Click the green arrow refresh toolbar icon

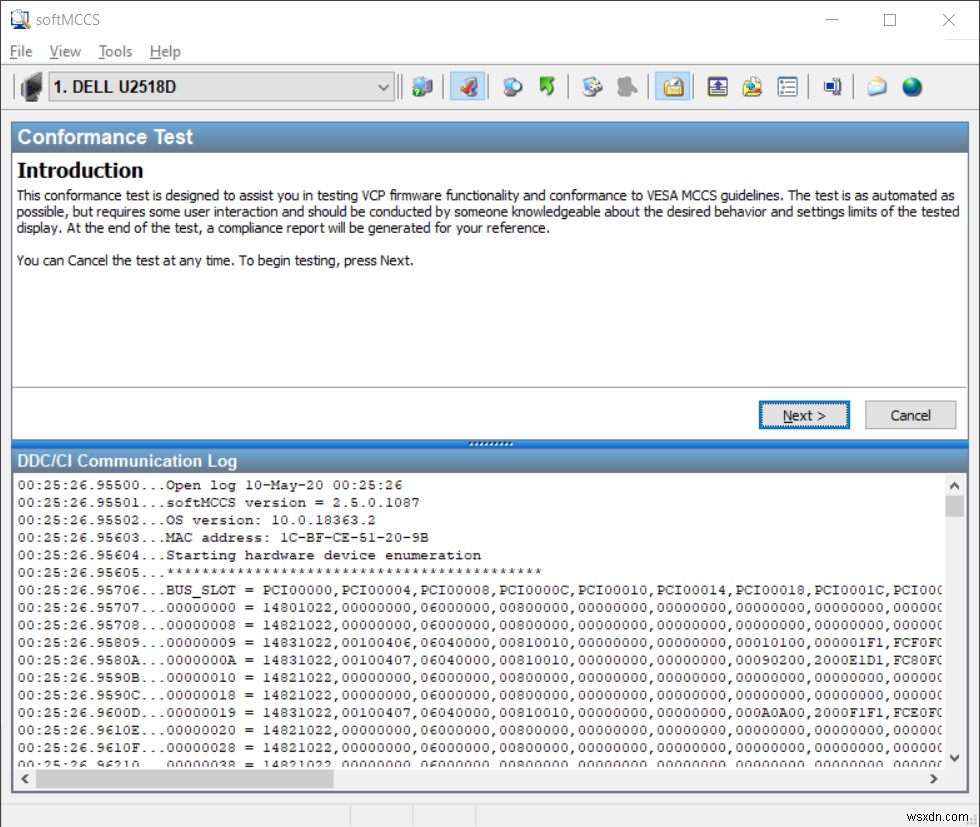(547, 86)
